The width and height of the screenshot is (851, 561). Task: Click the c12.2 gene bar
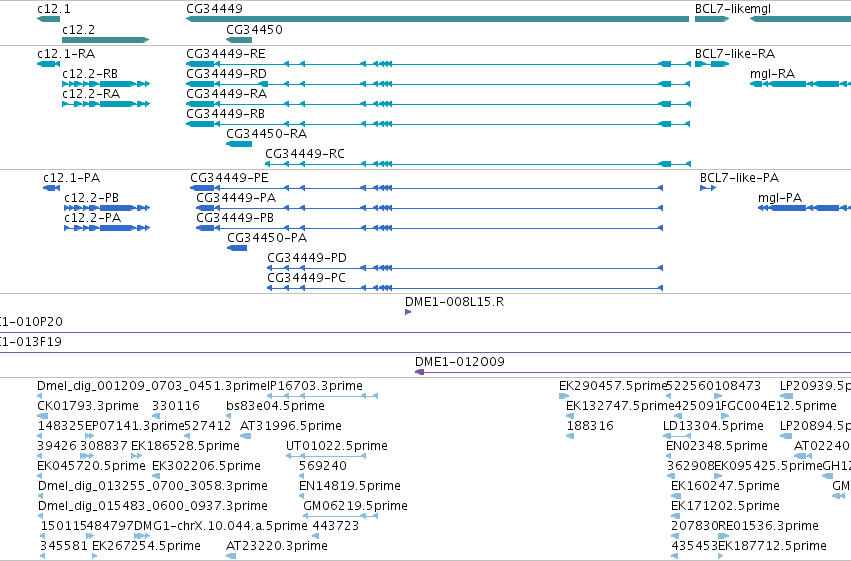(105, 40)
